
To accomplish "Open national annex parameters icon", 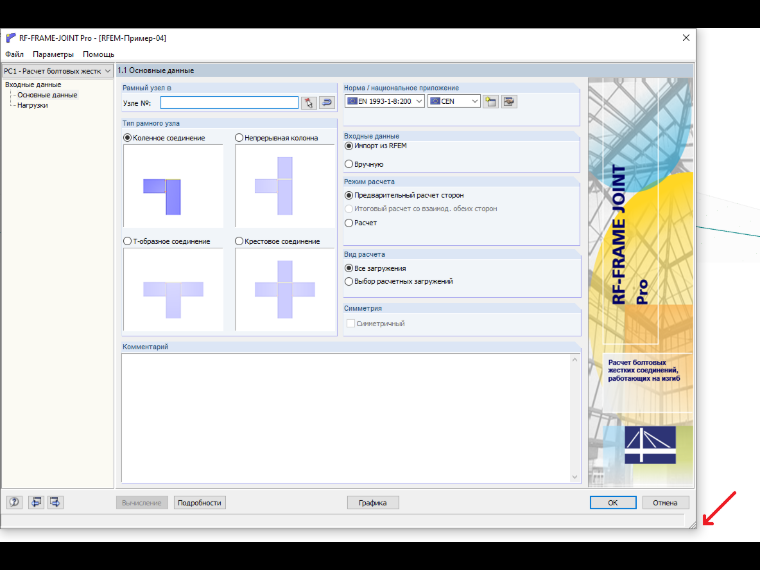I will coord(509,101).
